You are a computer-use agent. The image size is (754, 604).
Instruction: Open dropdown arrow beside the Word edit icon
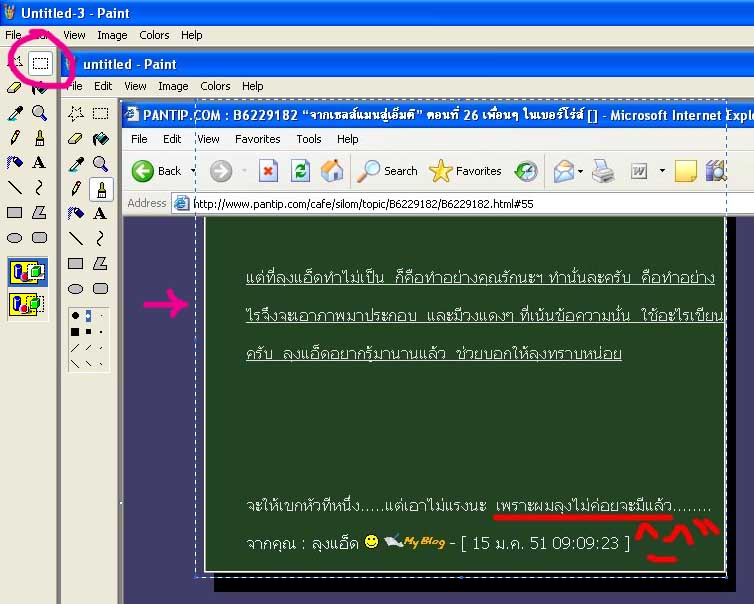pos(662,171)
